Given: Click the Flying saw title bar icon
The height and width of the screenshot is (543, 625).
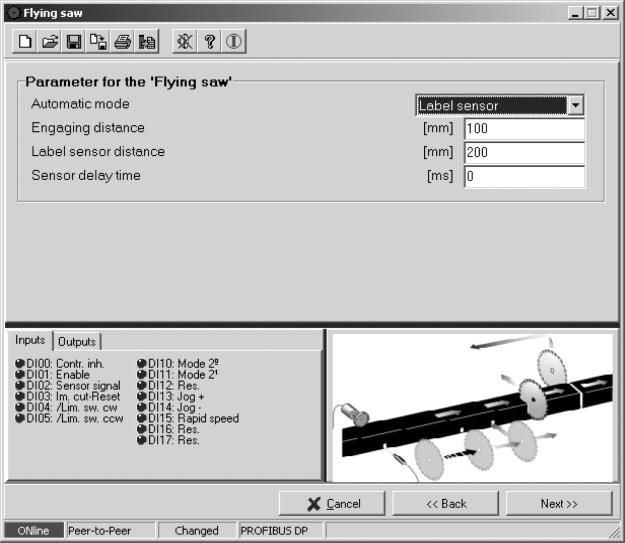Looking at the screenshot, I should click(14, 13).
